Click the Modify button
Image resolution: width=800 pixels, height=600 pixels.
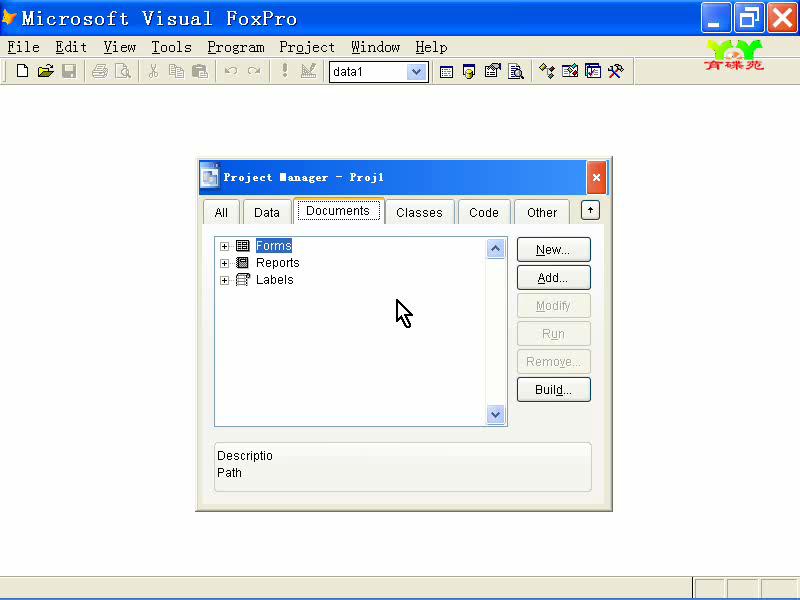pos(554,306)
